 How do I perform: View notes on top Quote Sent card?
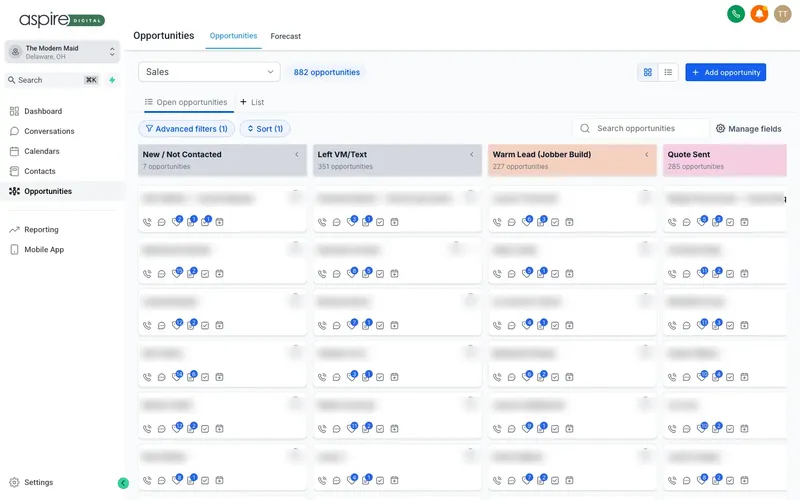coord(716,221)
